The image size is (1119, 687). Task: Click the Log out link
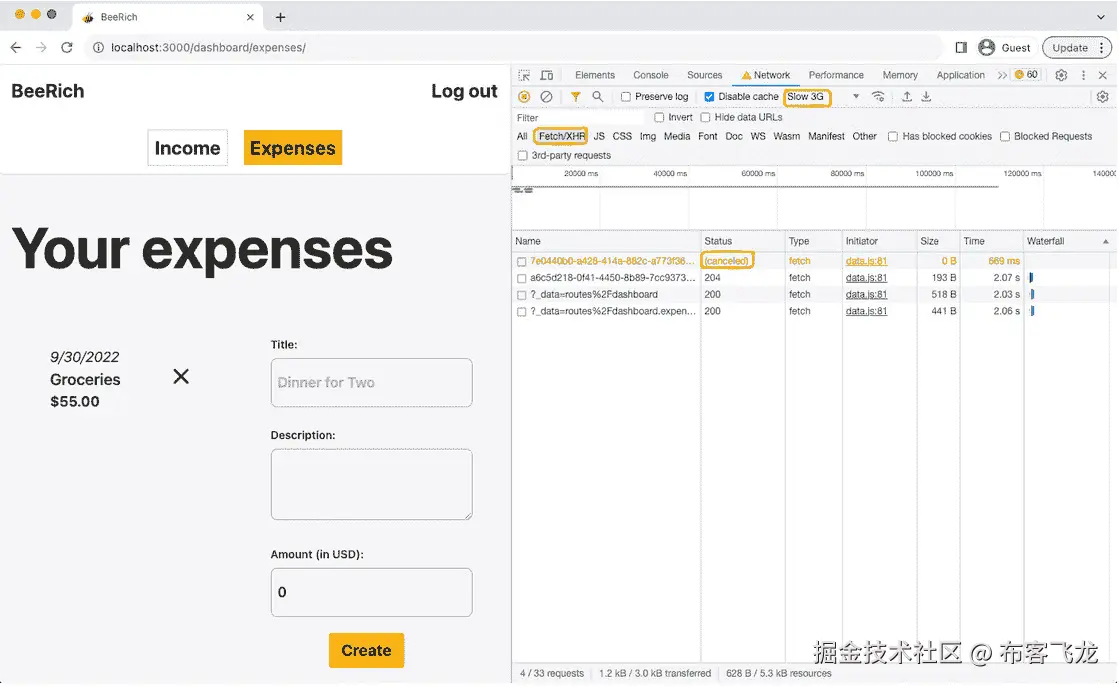(x=463, y=91)
